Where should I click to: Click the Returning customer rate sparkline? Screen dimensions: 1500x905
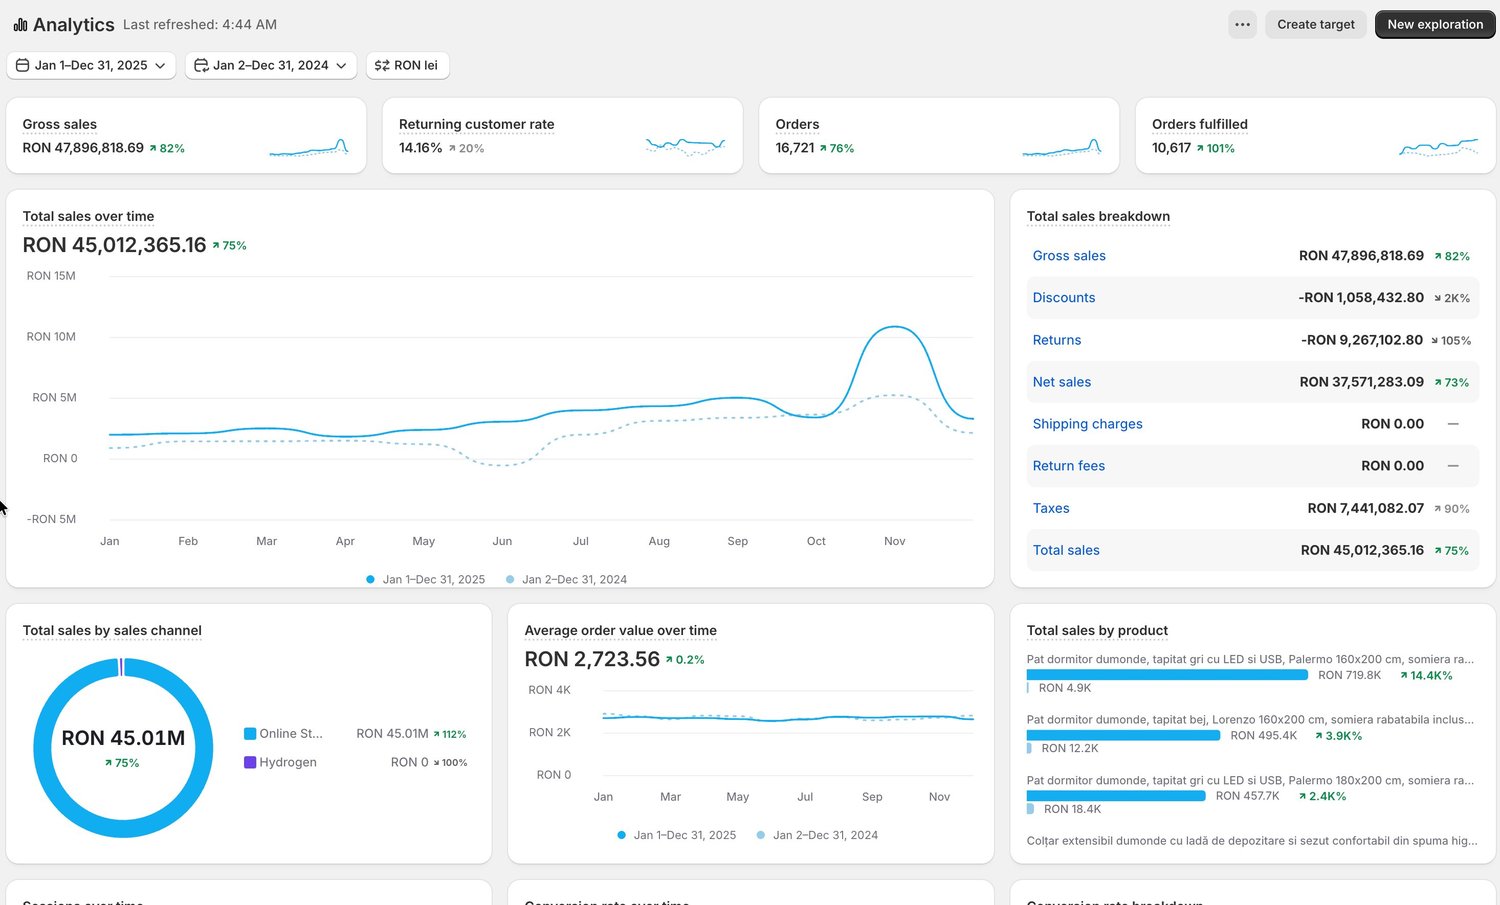click(685, 148)
